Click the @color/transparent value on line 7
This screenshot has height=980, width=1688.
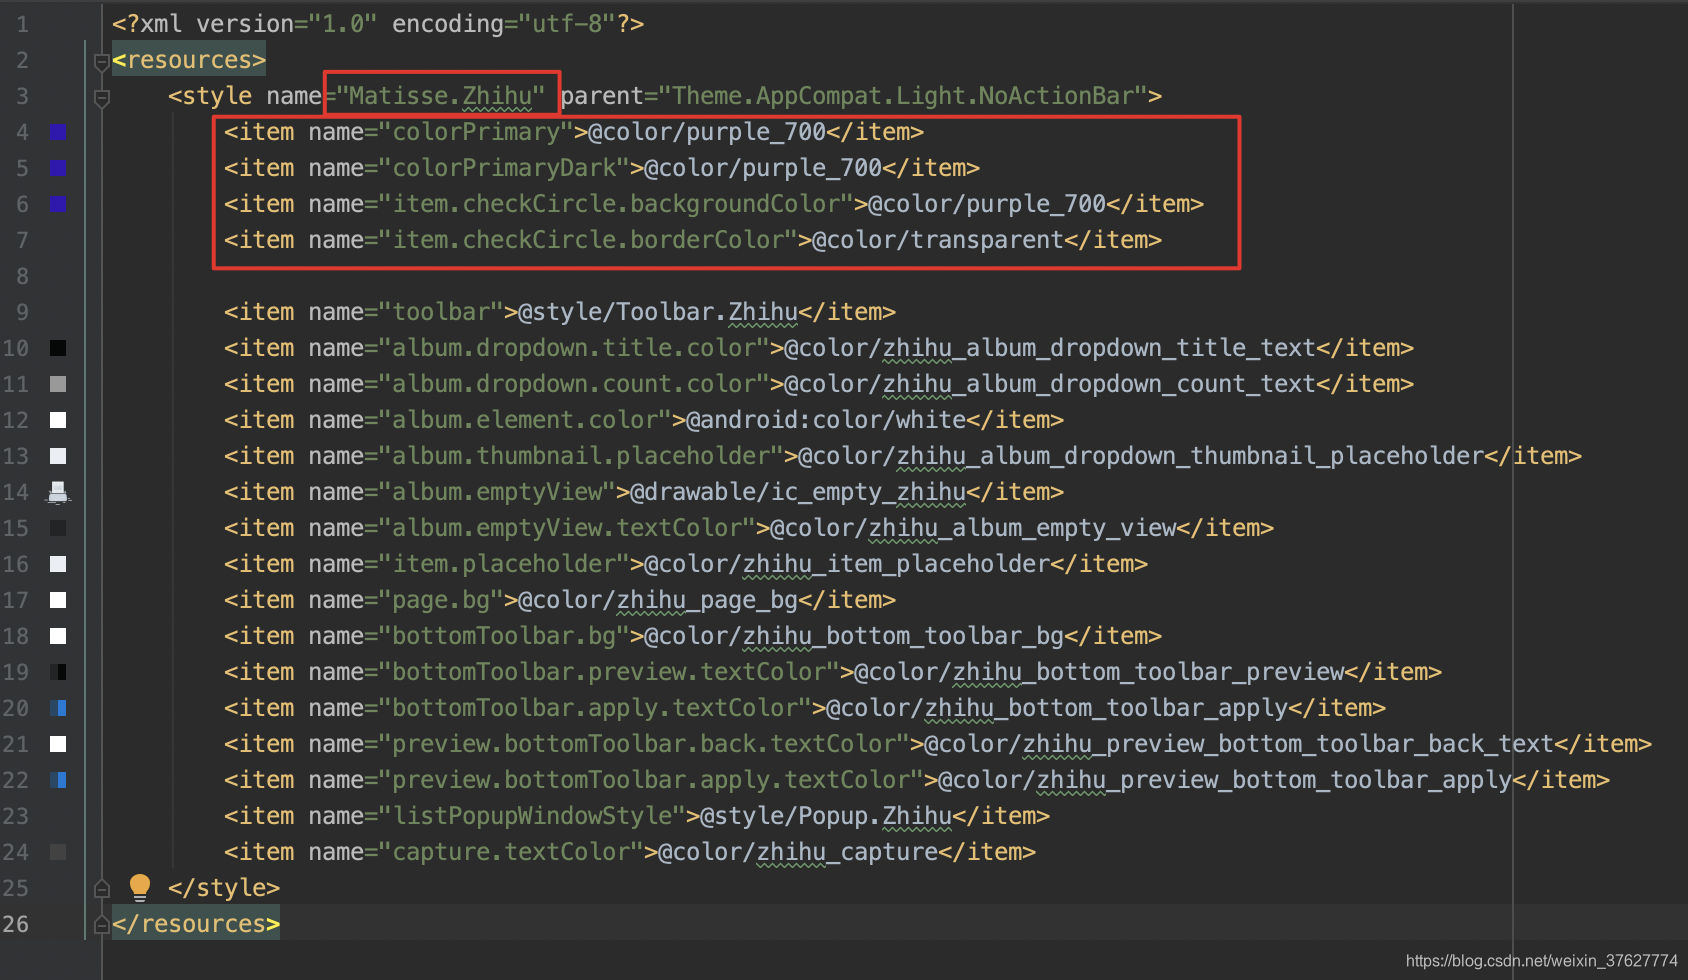pos(938,240)
